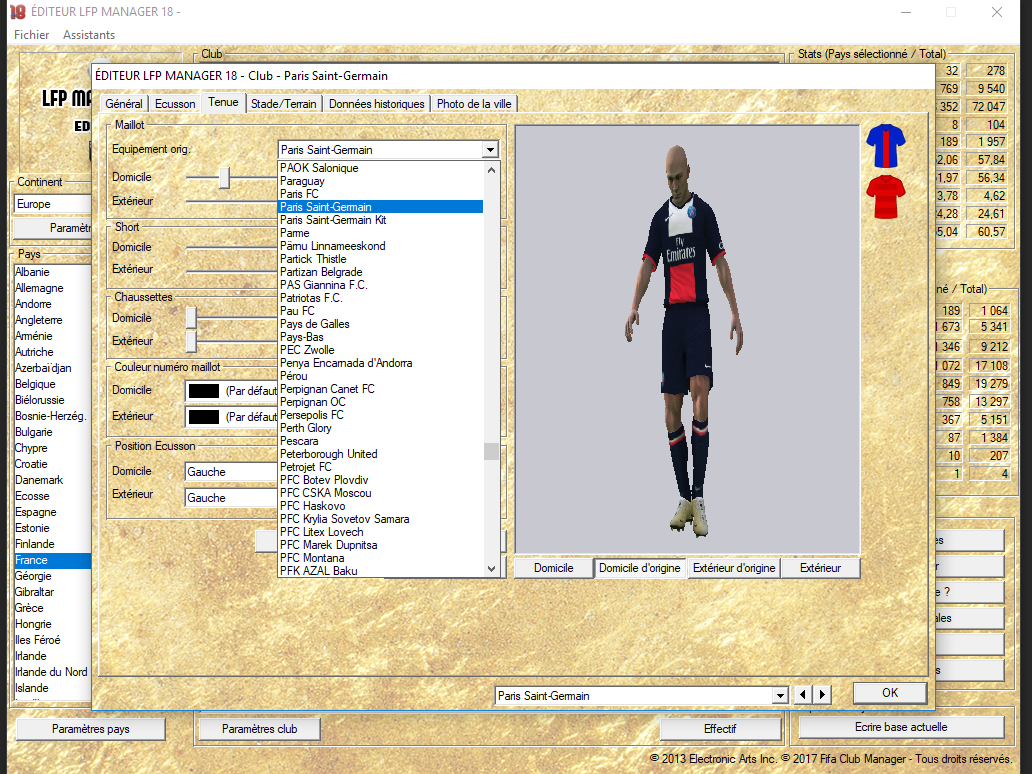Click the next club arrow button
The height and width of the screenshot is (774, 1032).
click(822, 694)
